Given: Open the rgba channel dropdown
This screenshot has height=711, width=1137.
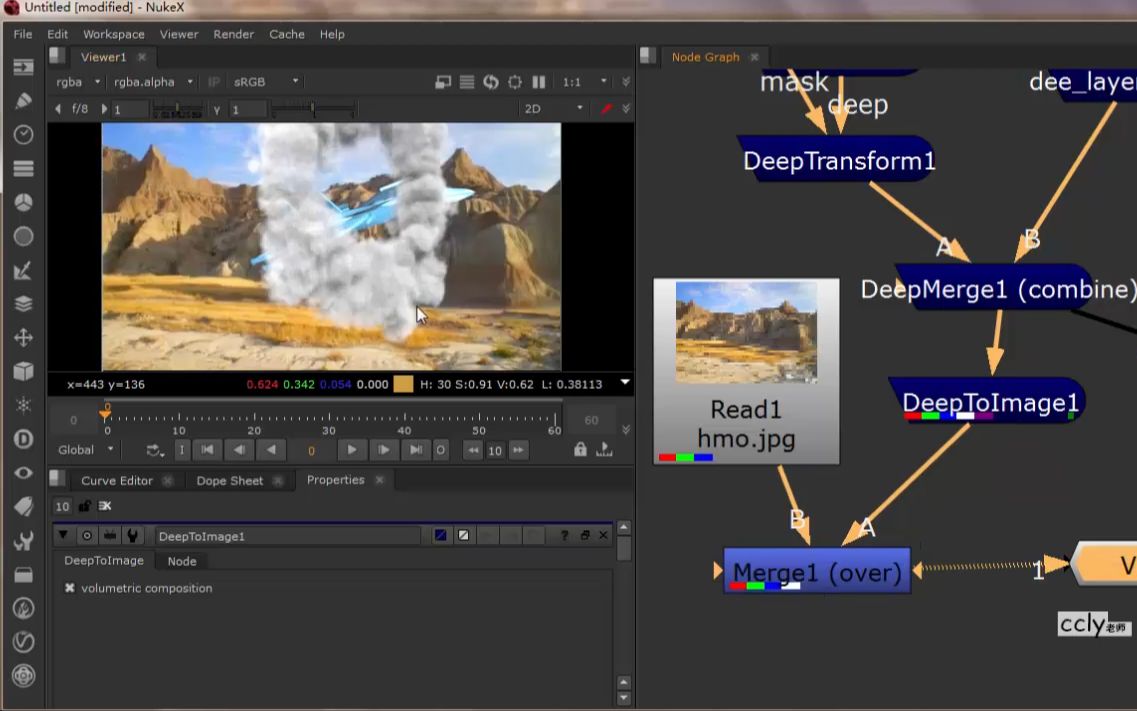Looking at the screenshot, I should pyautogui.click(x=79, y=82).
